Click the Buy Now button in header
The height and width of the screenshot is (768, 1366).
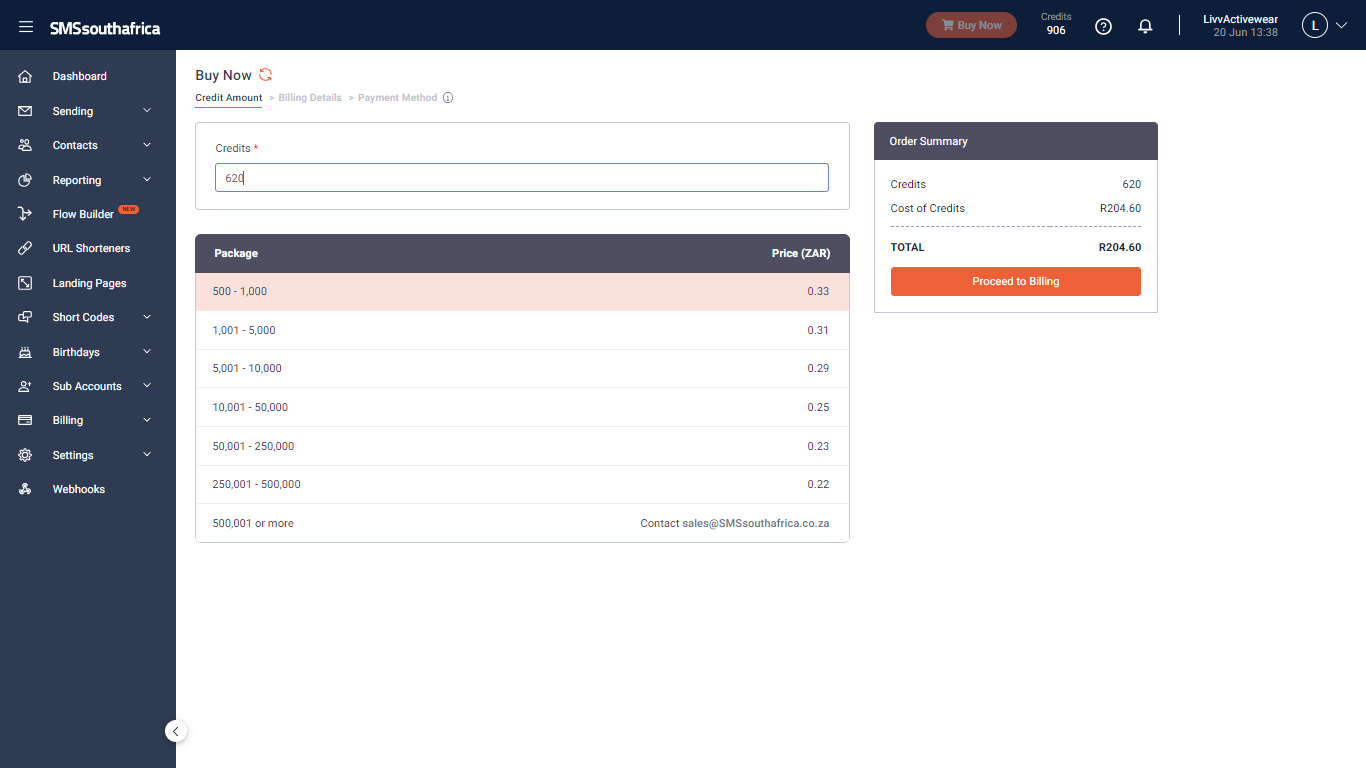tap(971, 25)
